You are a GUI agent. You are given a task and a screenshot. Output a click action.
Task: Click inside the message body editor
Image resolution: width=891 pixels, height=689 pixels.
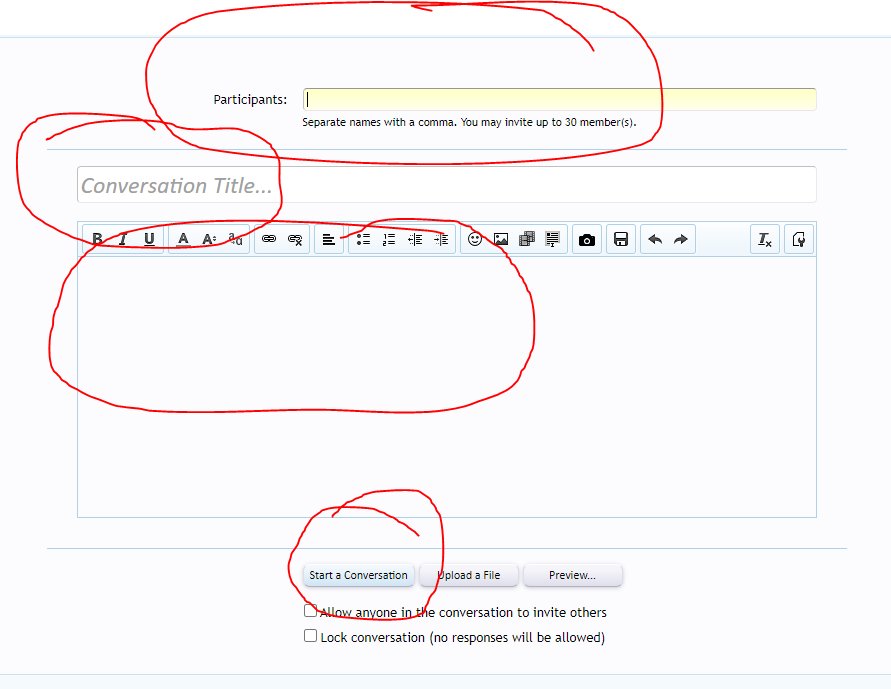[x=447, y=387]
